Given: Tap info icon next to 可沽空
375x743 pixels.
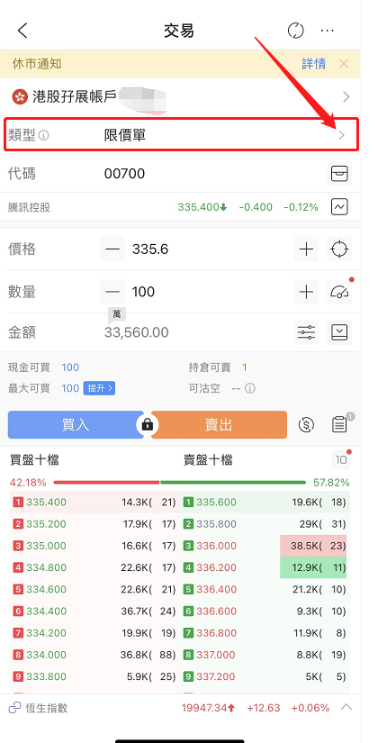Looking at the screenshot, I should pos(251,389).
